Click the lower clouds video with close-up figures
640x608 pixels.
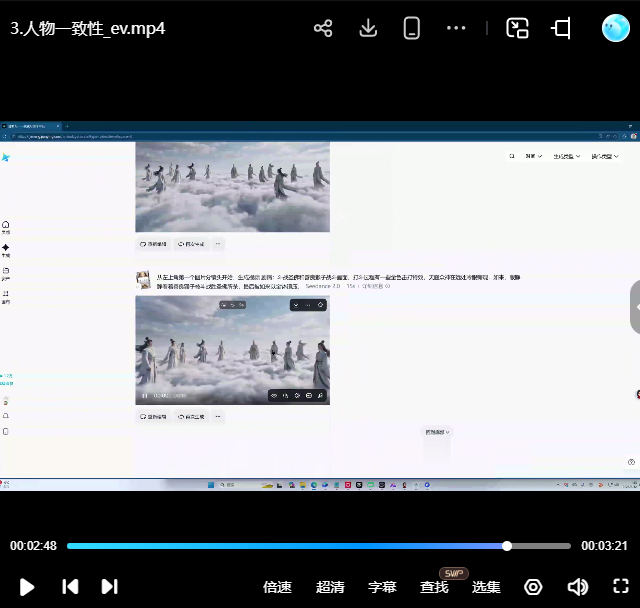pos(233,350)
